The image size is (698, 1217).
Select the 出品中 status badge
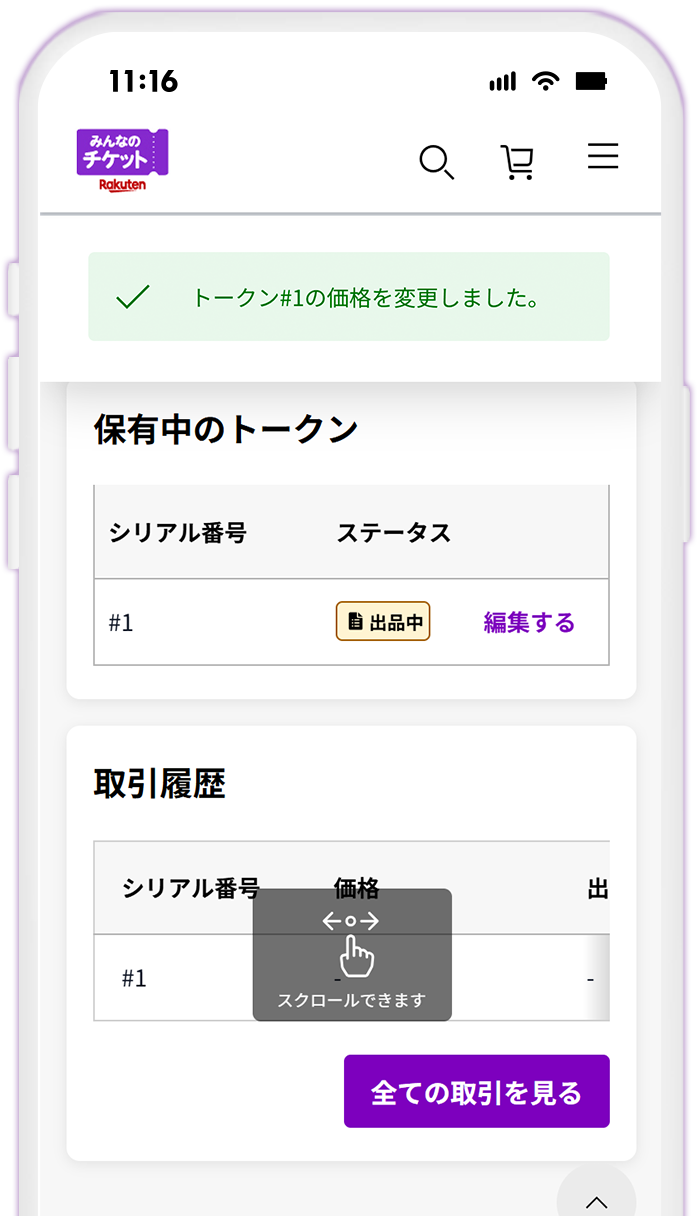(x=383, y=621)
